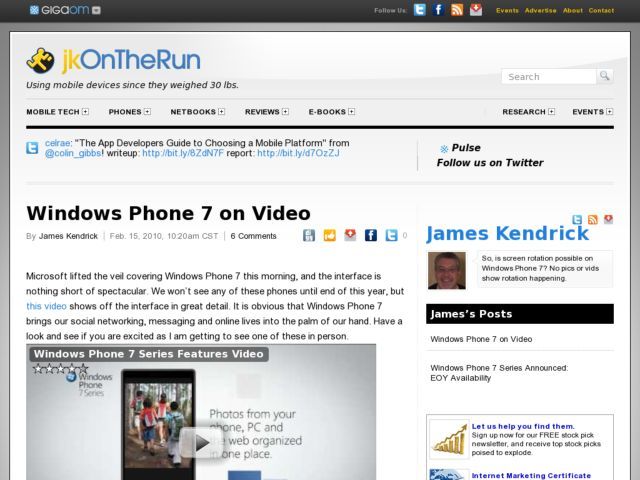Open the 'Let us help you find them' ad
The height and width of the screenshot is (480, 640).
(523, 427)
